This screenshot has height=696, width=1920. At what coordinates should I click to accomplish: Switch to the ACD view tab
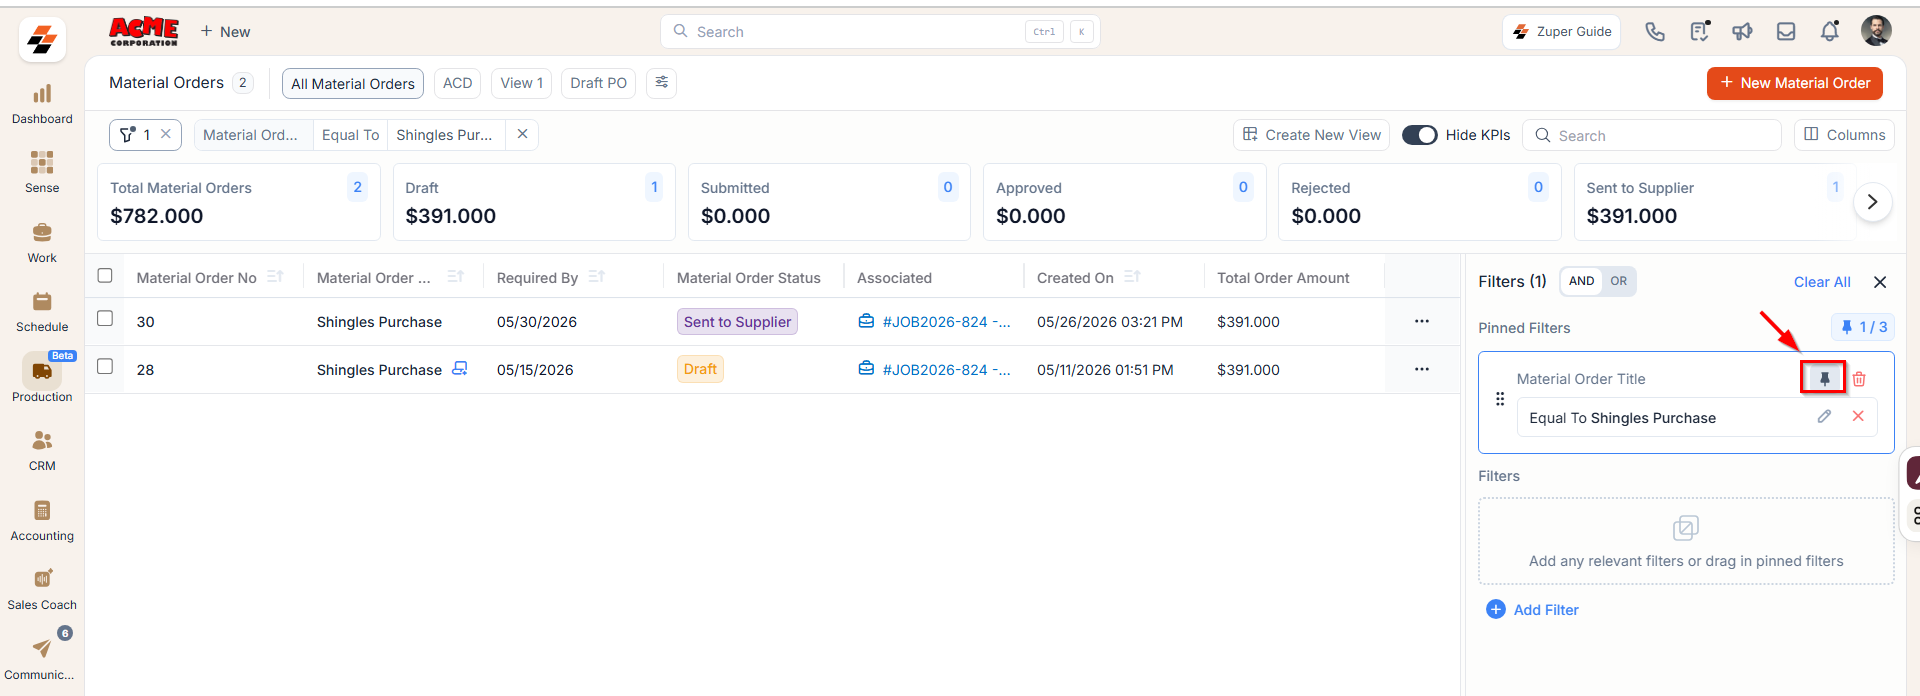[457, 83]
